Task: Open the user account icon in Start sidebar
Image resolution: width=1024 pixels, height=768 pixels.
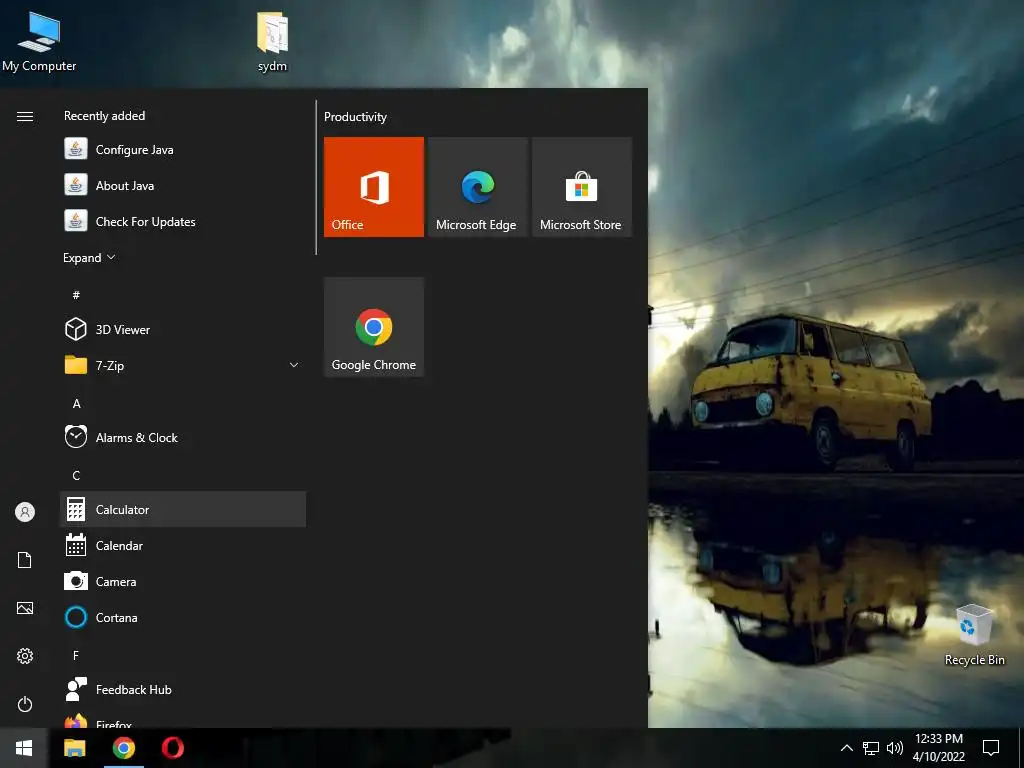Action: point(25,512)
